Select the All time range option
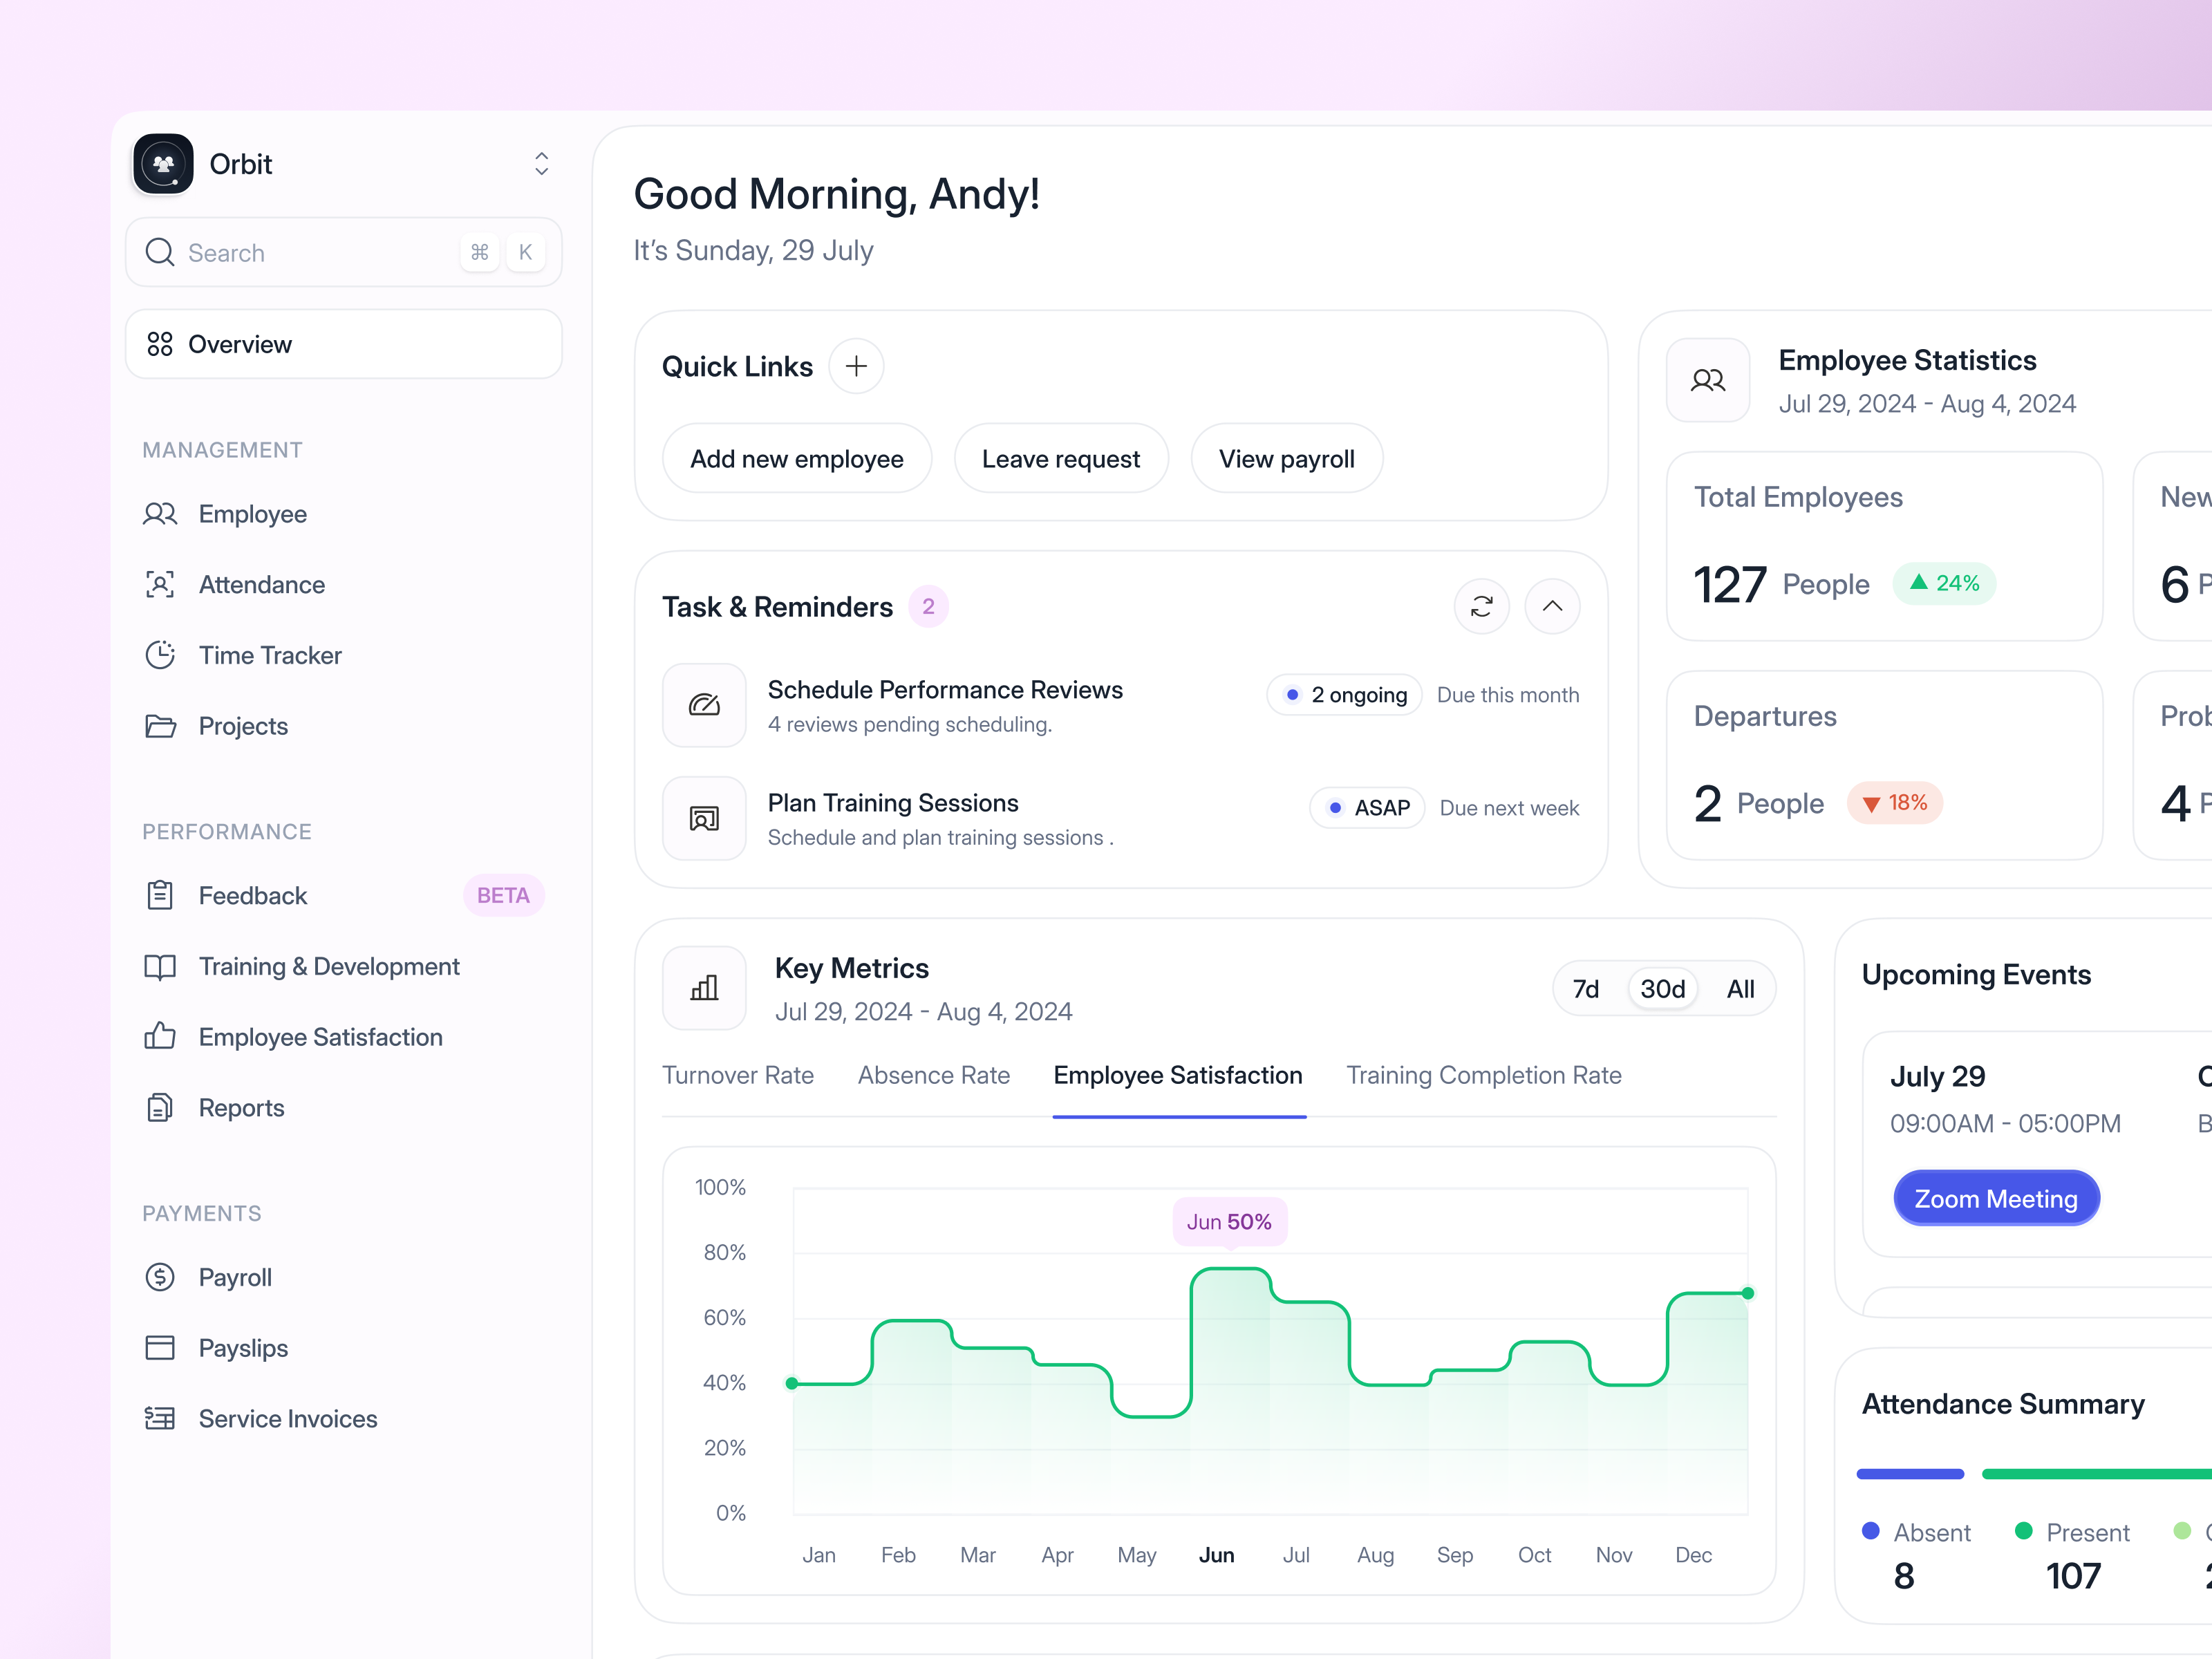The height and width of the screenshot is (1659, 2212). tap(1741, 988)
